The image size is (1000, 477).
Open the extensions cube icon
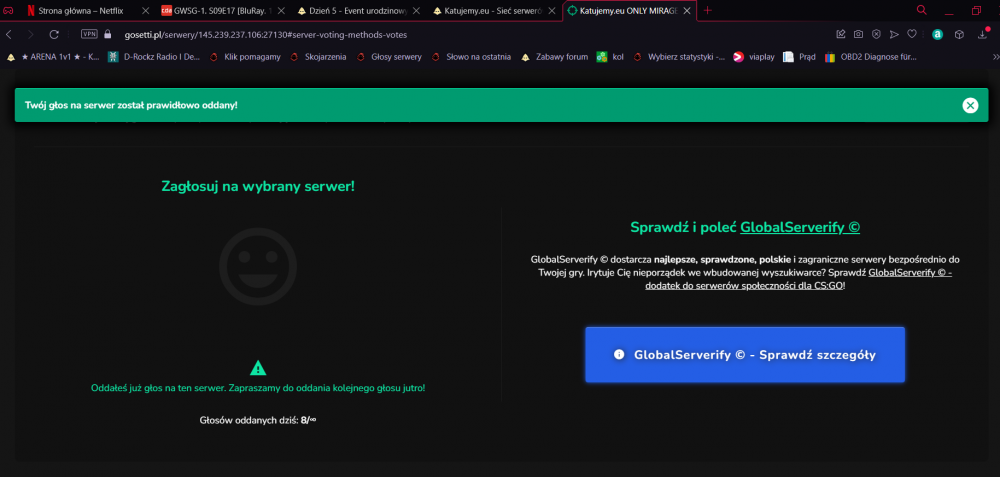click(958, 34)
